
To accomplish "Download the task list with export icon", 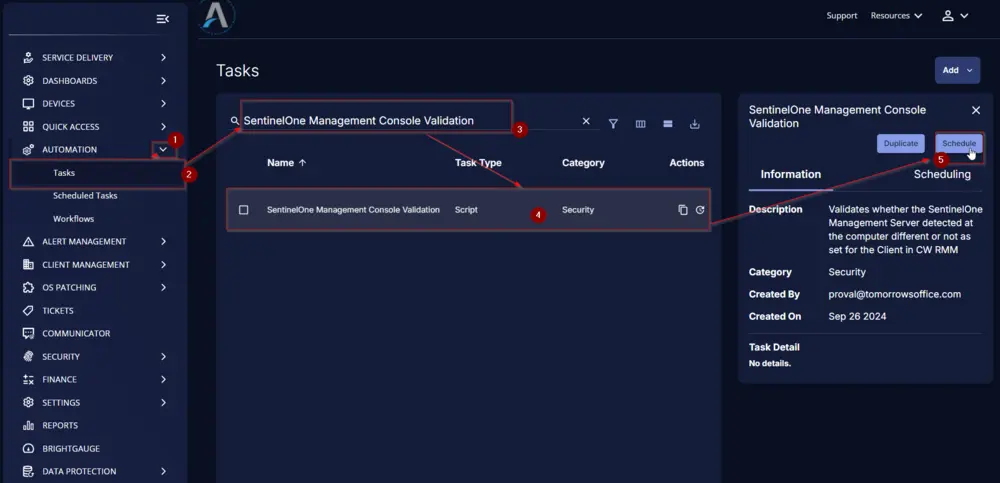I will [x=695, y=124].
